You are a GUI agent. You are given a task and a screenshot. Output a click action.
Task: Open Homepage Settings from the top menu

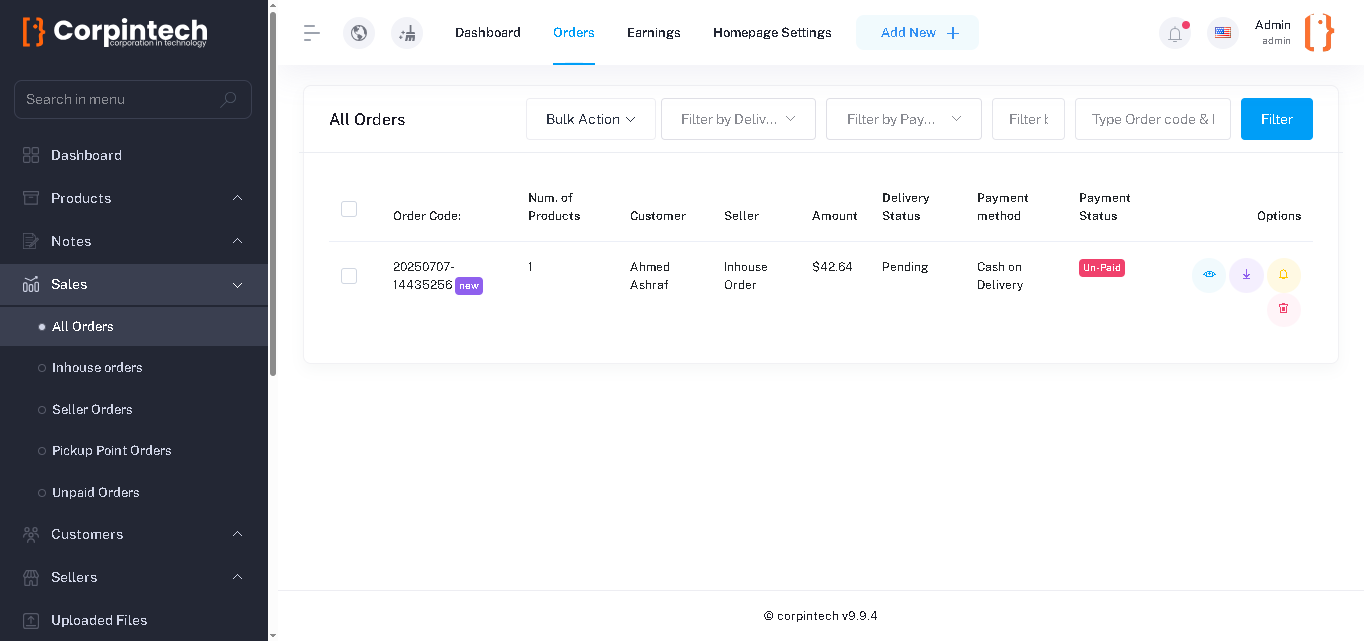(x=771, y=32)
